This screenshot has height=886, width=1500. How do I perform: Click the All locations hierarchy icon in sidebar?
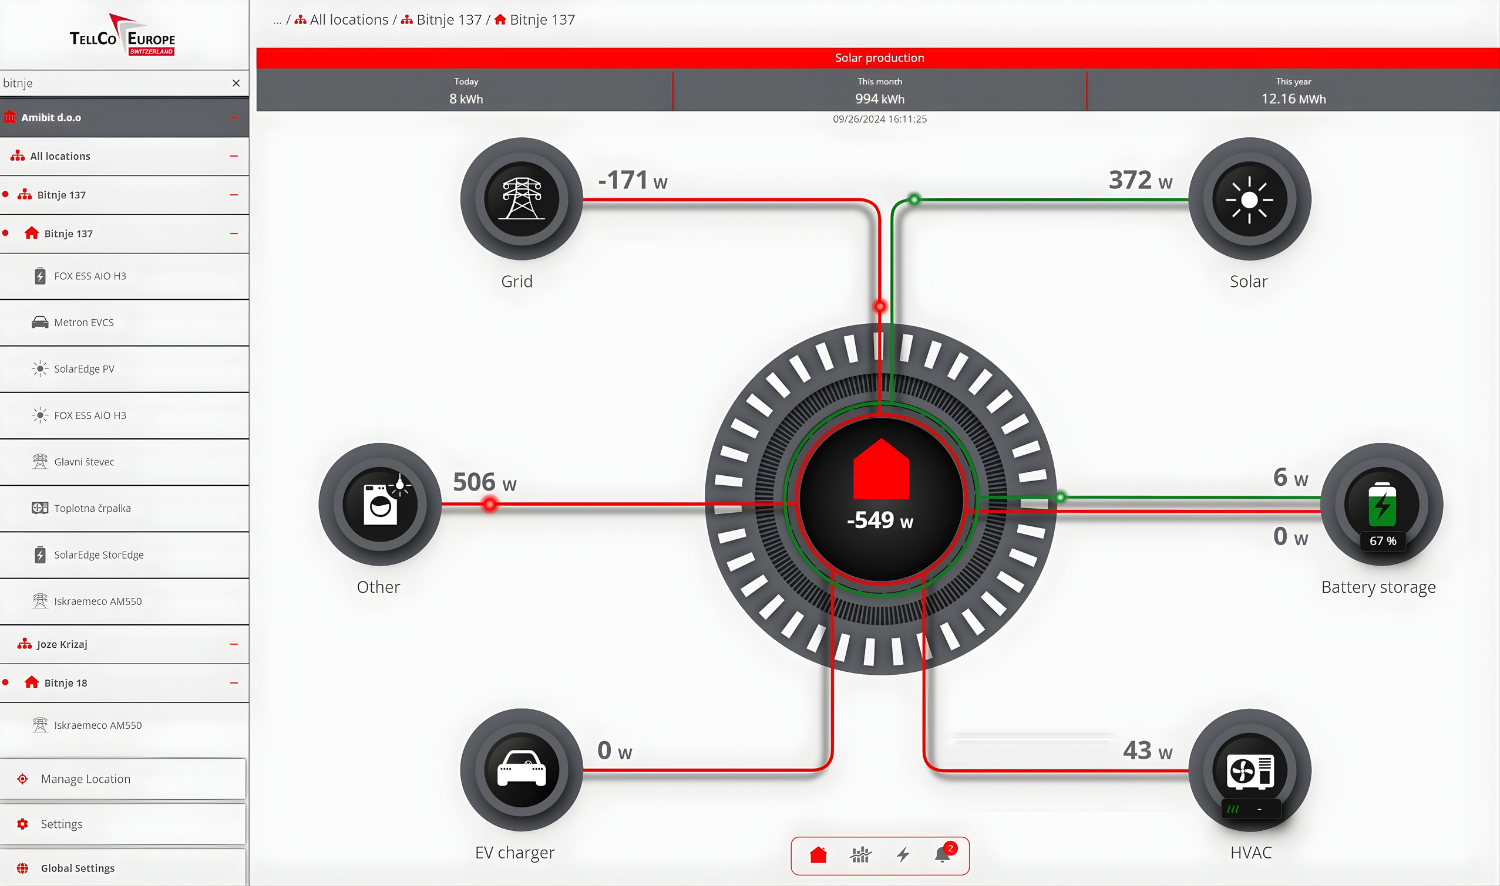click(18, 156)
